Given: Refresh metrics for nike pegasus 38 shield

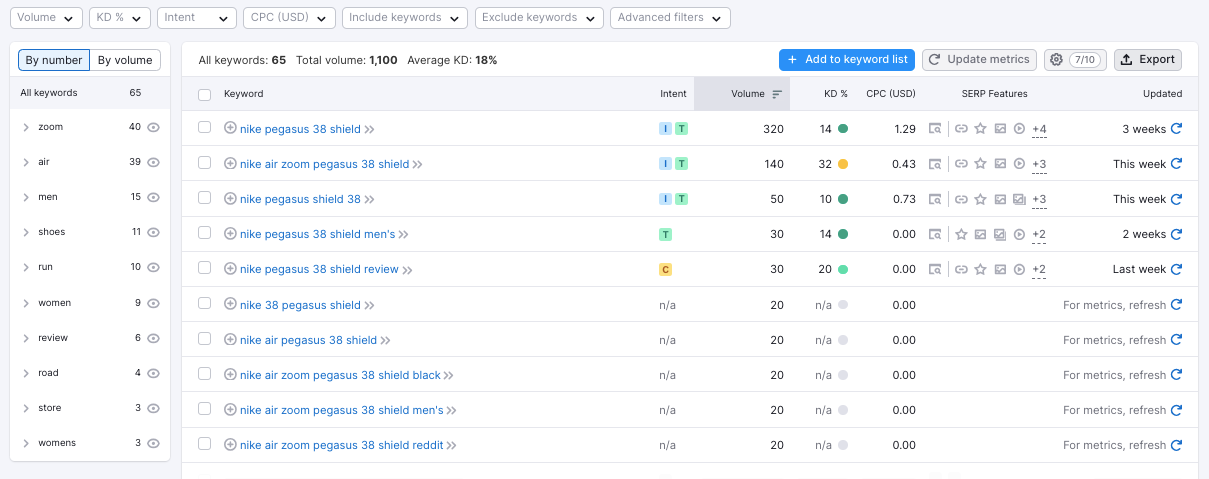Looking at the screenshot, I should 1176,129.
